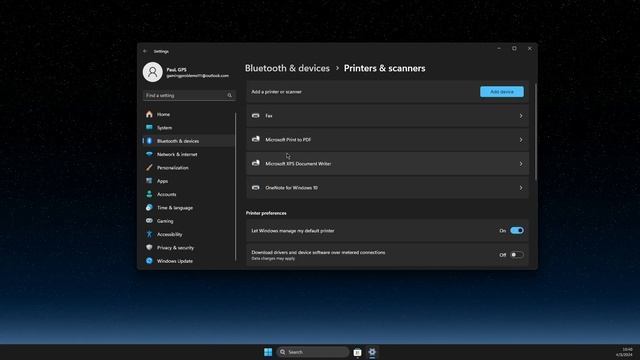Click the account email address text
Viewport: 640px width, 360px height.
coord(198,76)
